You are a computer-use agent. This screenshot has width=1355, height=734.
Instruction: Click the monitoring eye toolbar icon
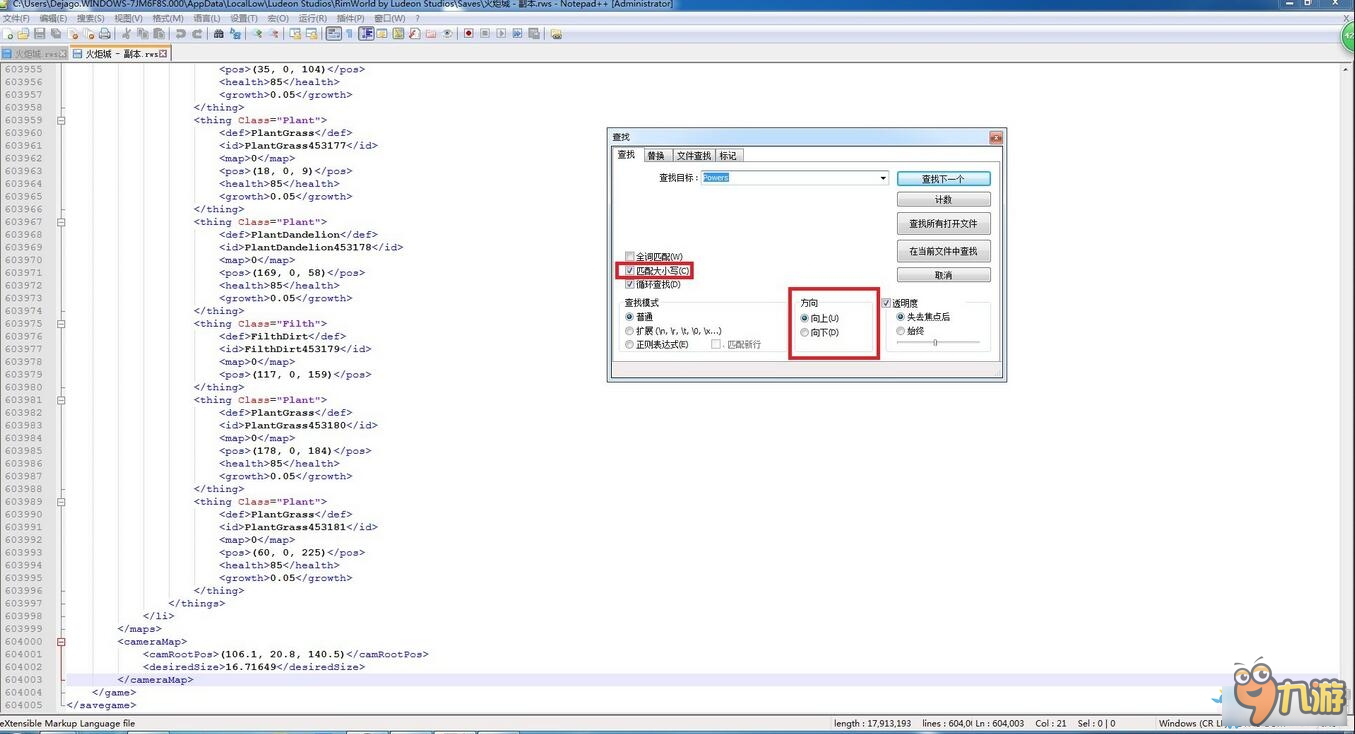tap(447, 33)
